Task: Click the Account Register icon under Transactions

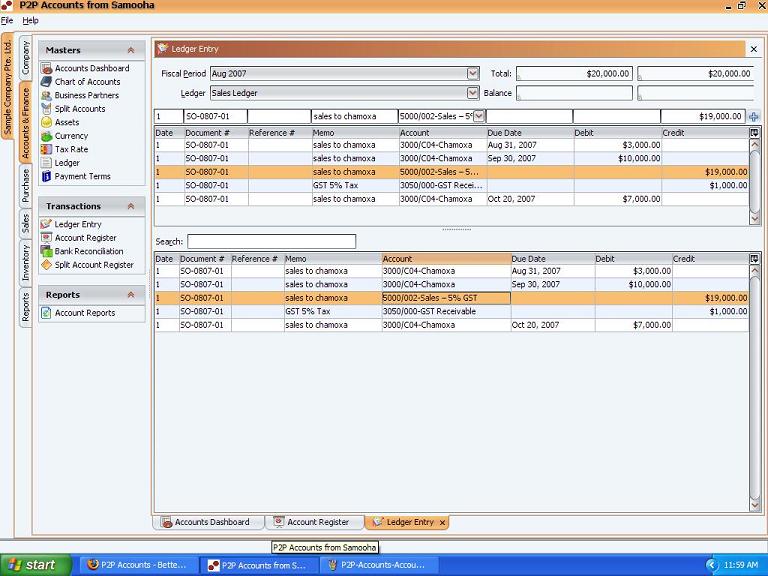Action: [47, 238]
